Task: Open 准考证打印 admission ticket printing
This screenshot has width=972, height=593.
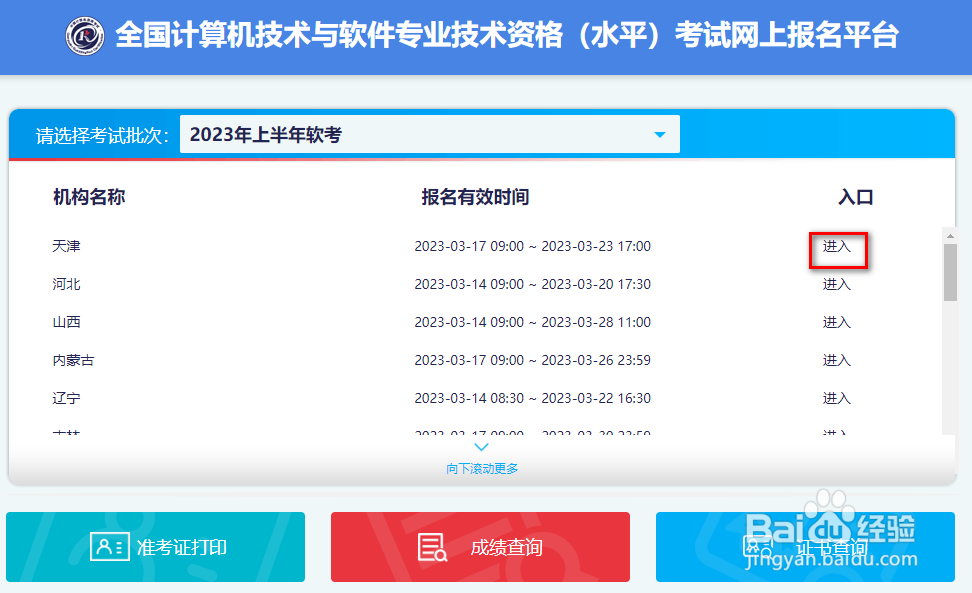Action: coord(156,547)
